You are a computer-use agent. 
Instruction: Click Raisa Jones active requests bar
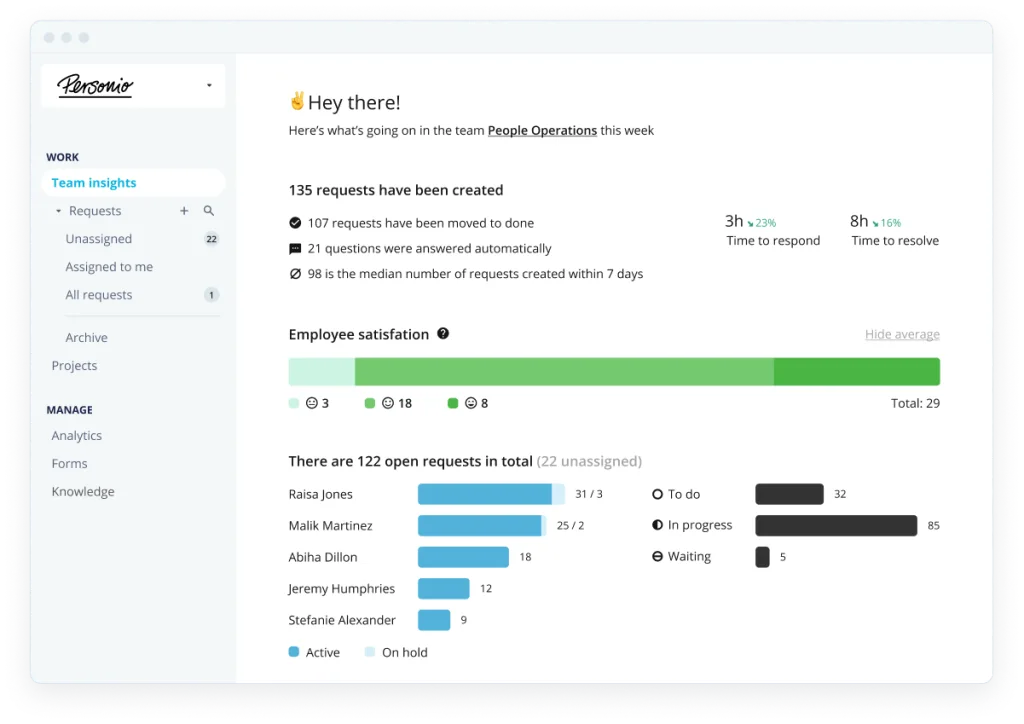point(485,494)
